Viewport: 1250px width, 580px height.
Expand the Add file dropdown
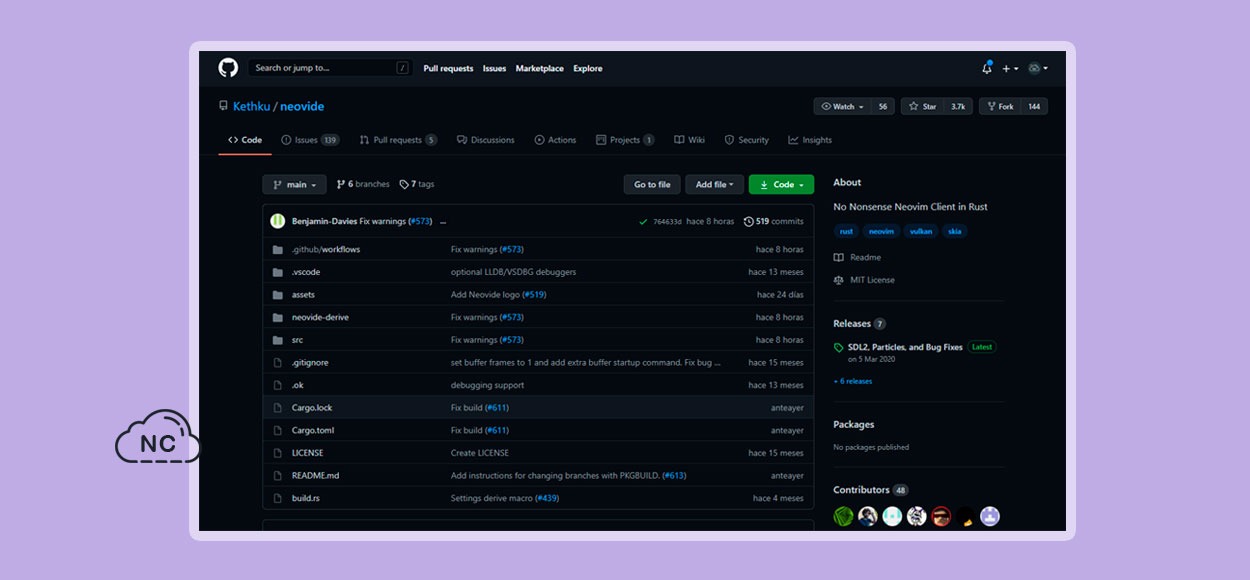coord(715,184)
